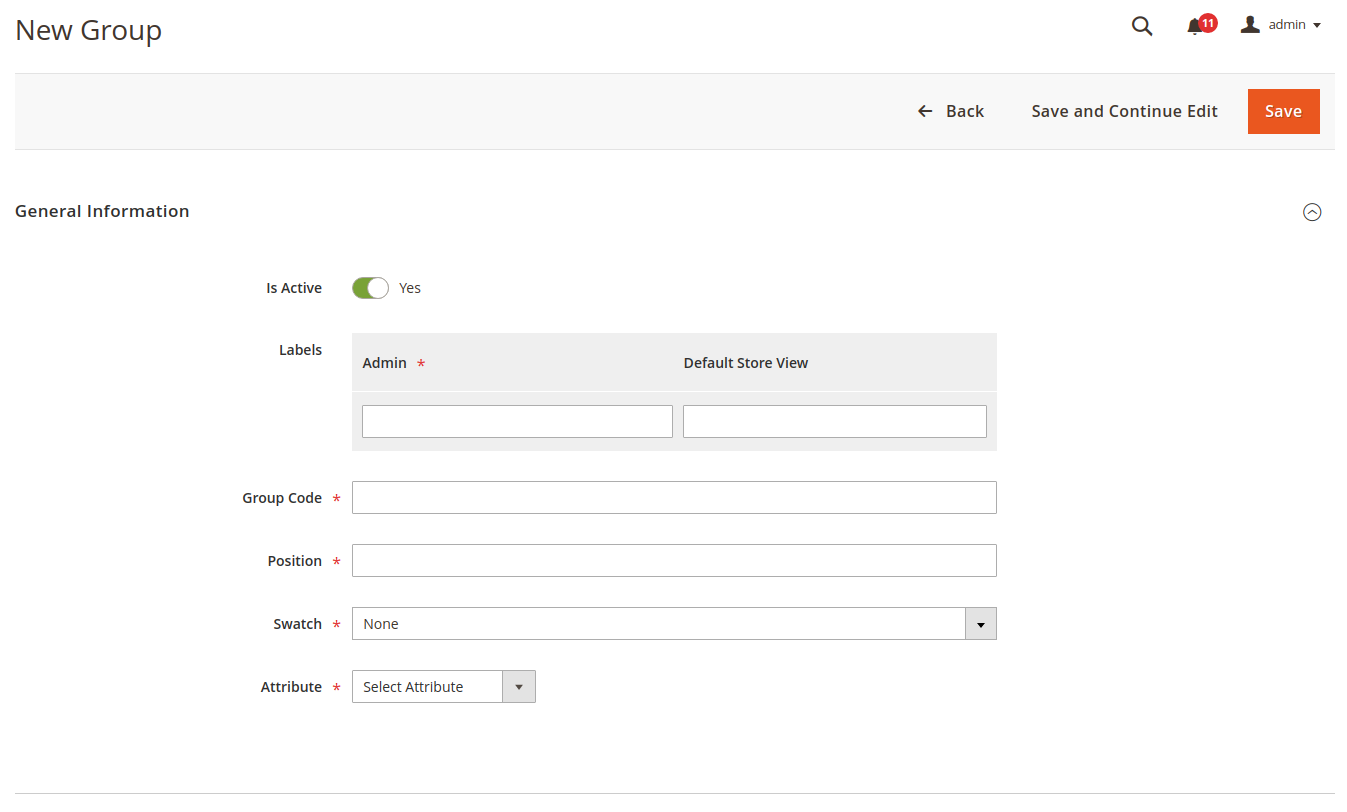Viewport: 1347px width, 812px height.
Task: Open the Swatch dropdown arrow button
Action: 981,623
